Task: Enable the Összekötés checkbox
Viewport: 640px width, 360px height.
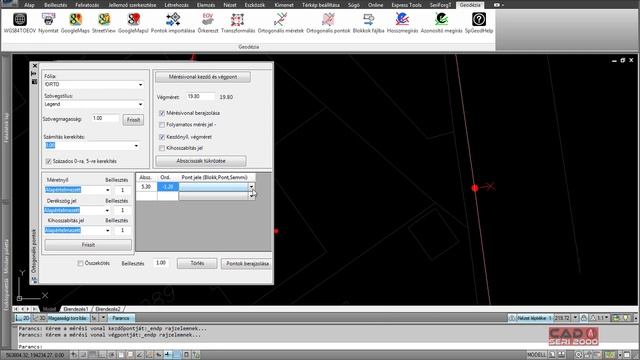Action: tap(80, 263)
